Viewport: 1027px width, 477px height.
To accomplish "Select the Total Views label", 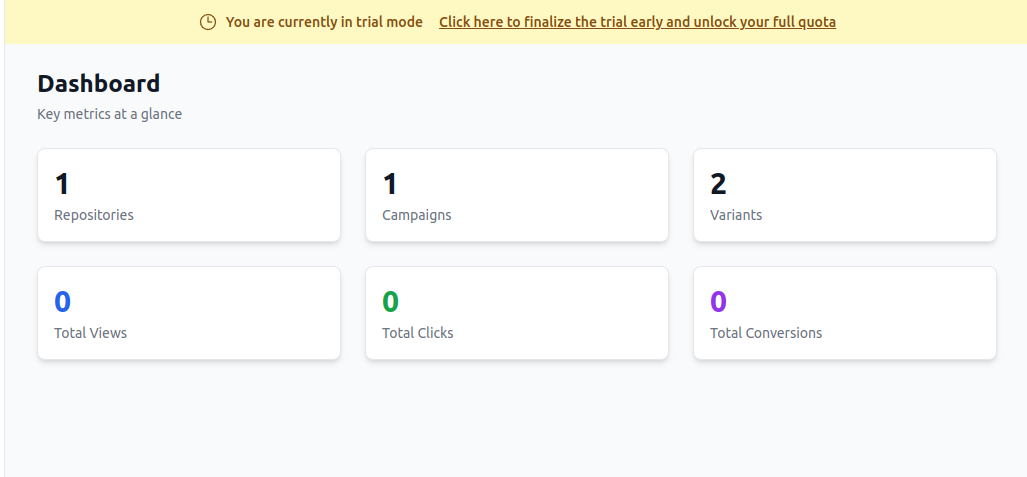I will pos(90,333).
